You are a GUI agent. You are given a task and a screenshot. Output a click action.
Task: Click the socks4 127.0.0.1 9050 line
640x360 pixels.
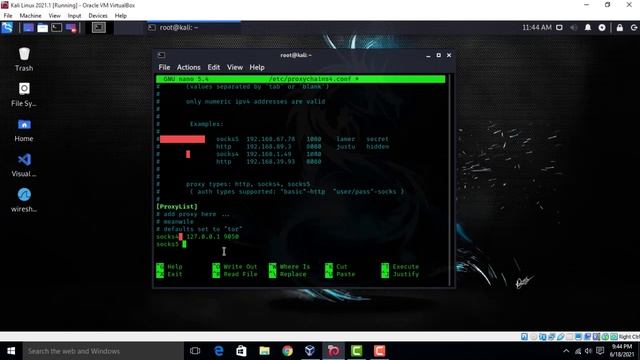pyautogui.click(x=198, y=237)
